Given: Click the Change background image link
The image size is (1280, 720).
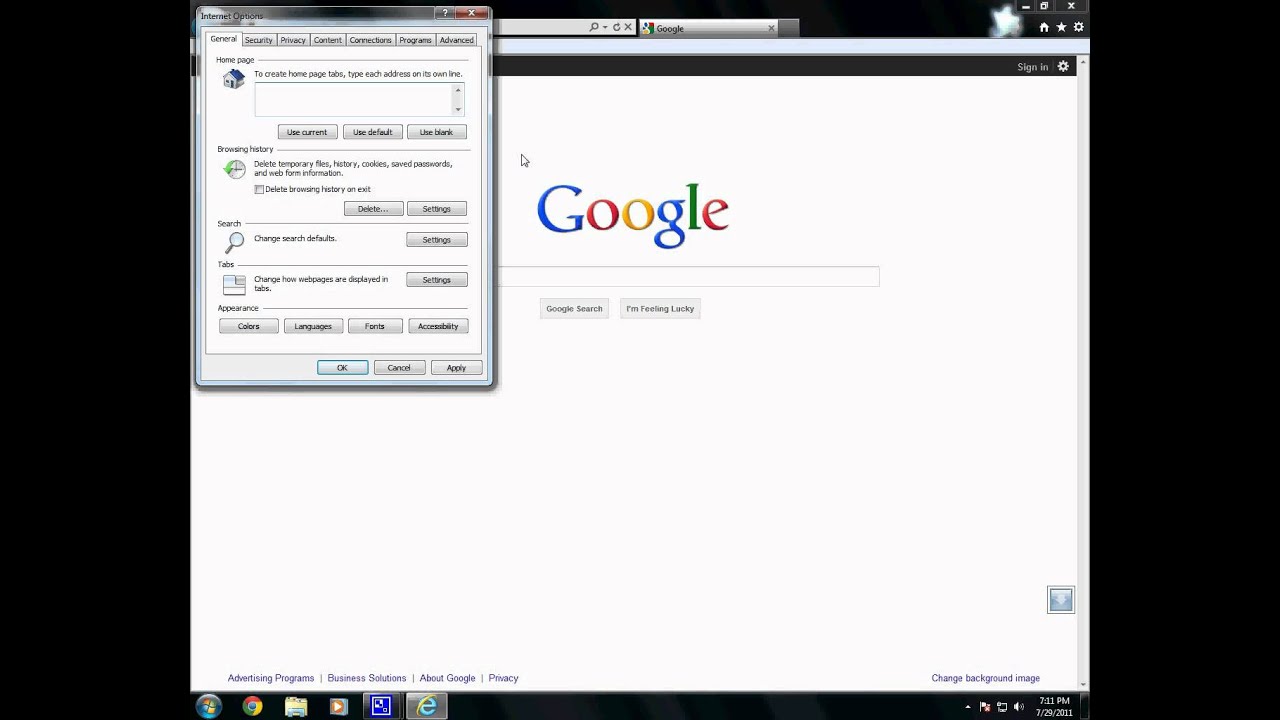Looking at the screenshot, I should [x=986, y=678].
